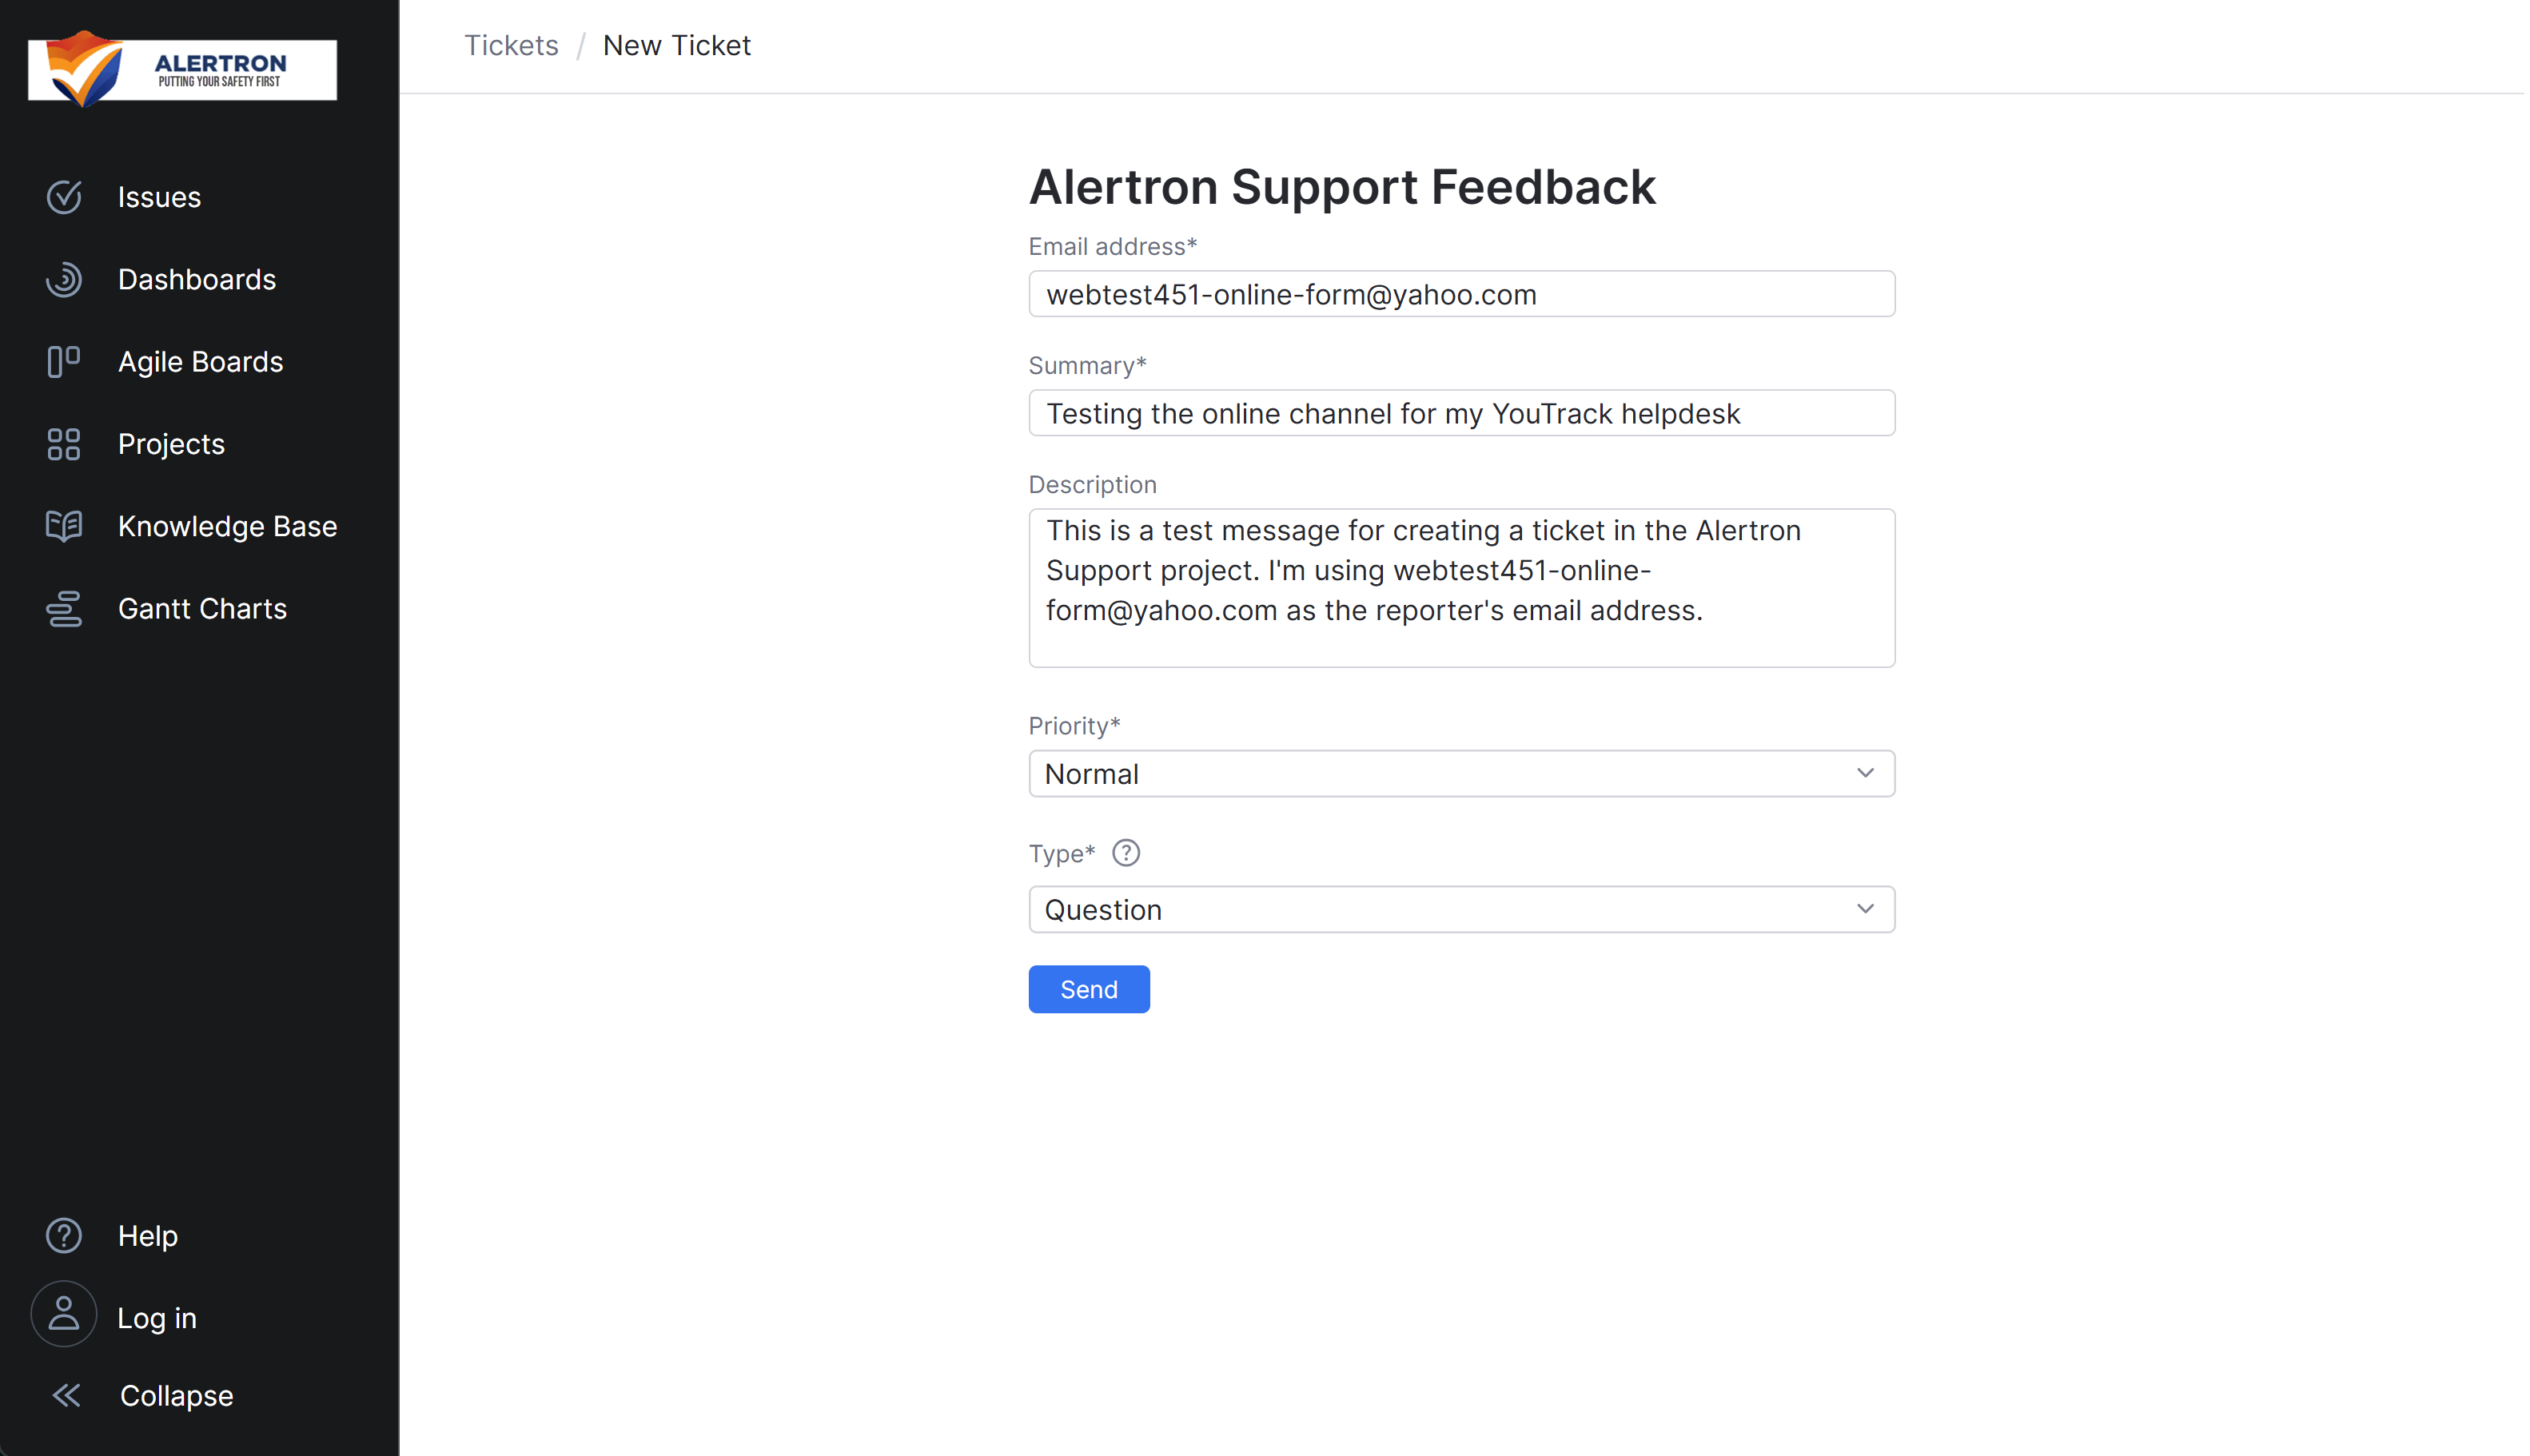Click the Alertron logo
Viewport: 2530px width, 1456px height.
pos(181,67)
